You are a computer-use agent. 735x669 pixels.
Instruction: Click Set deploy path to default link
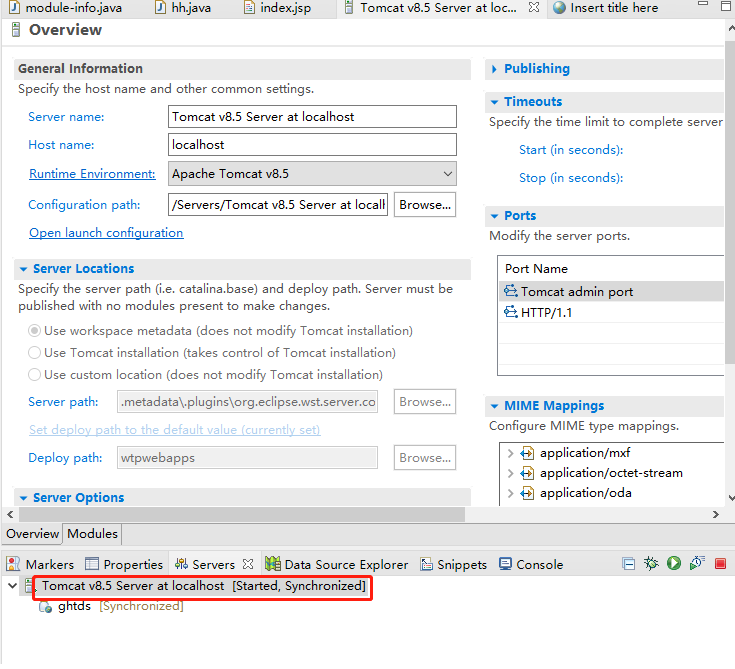[174, 430]
